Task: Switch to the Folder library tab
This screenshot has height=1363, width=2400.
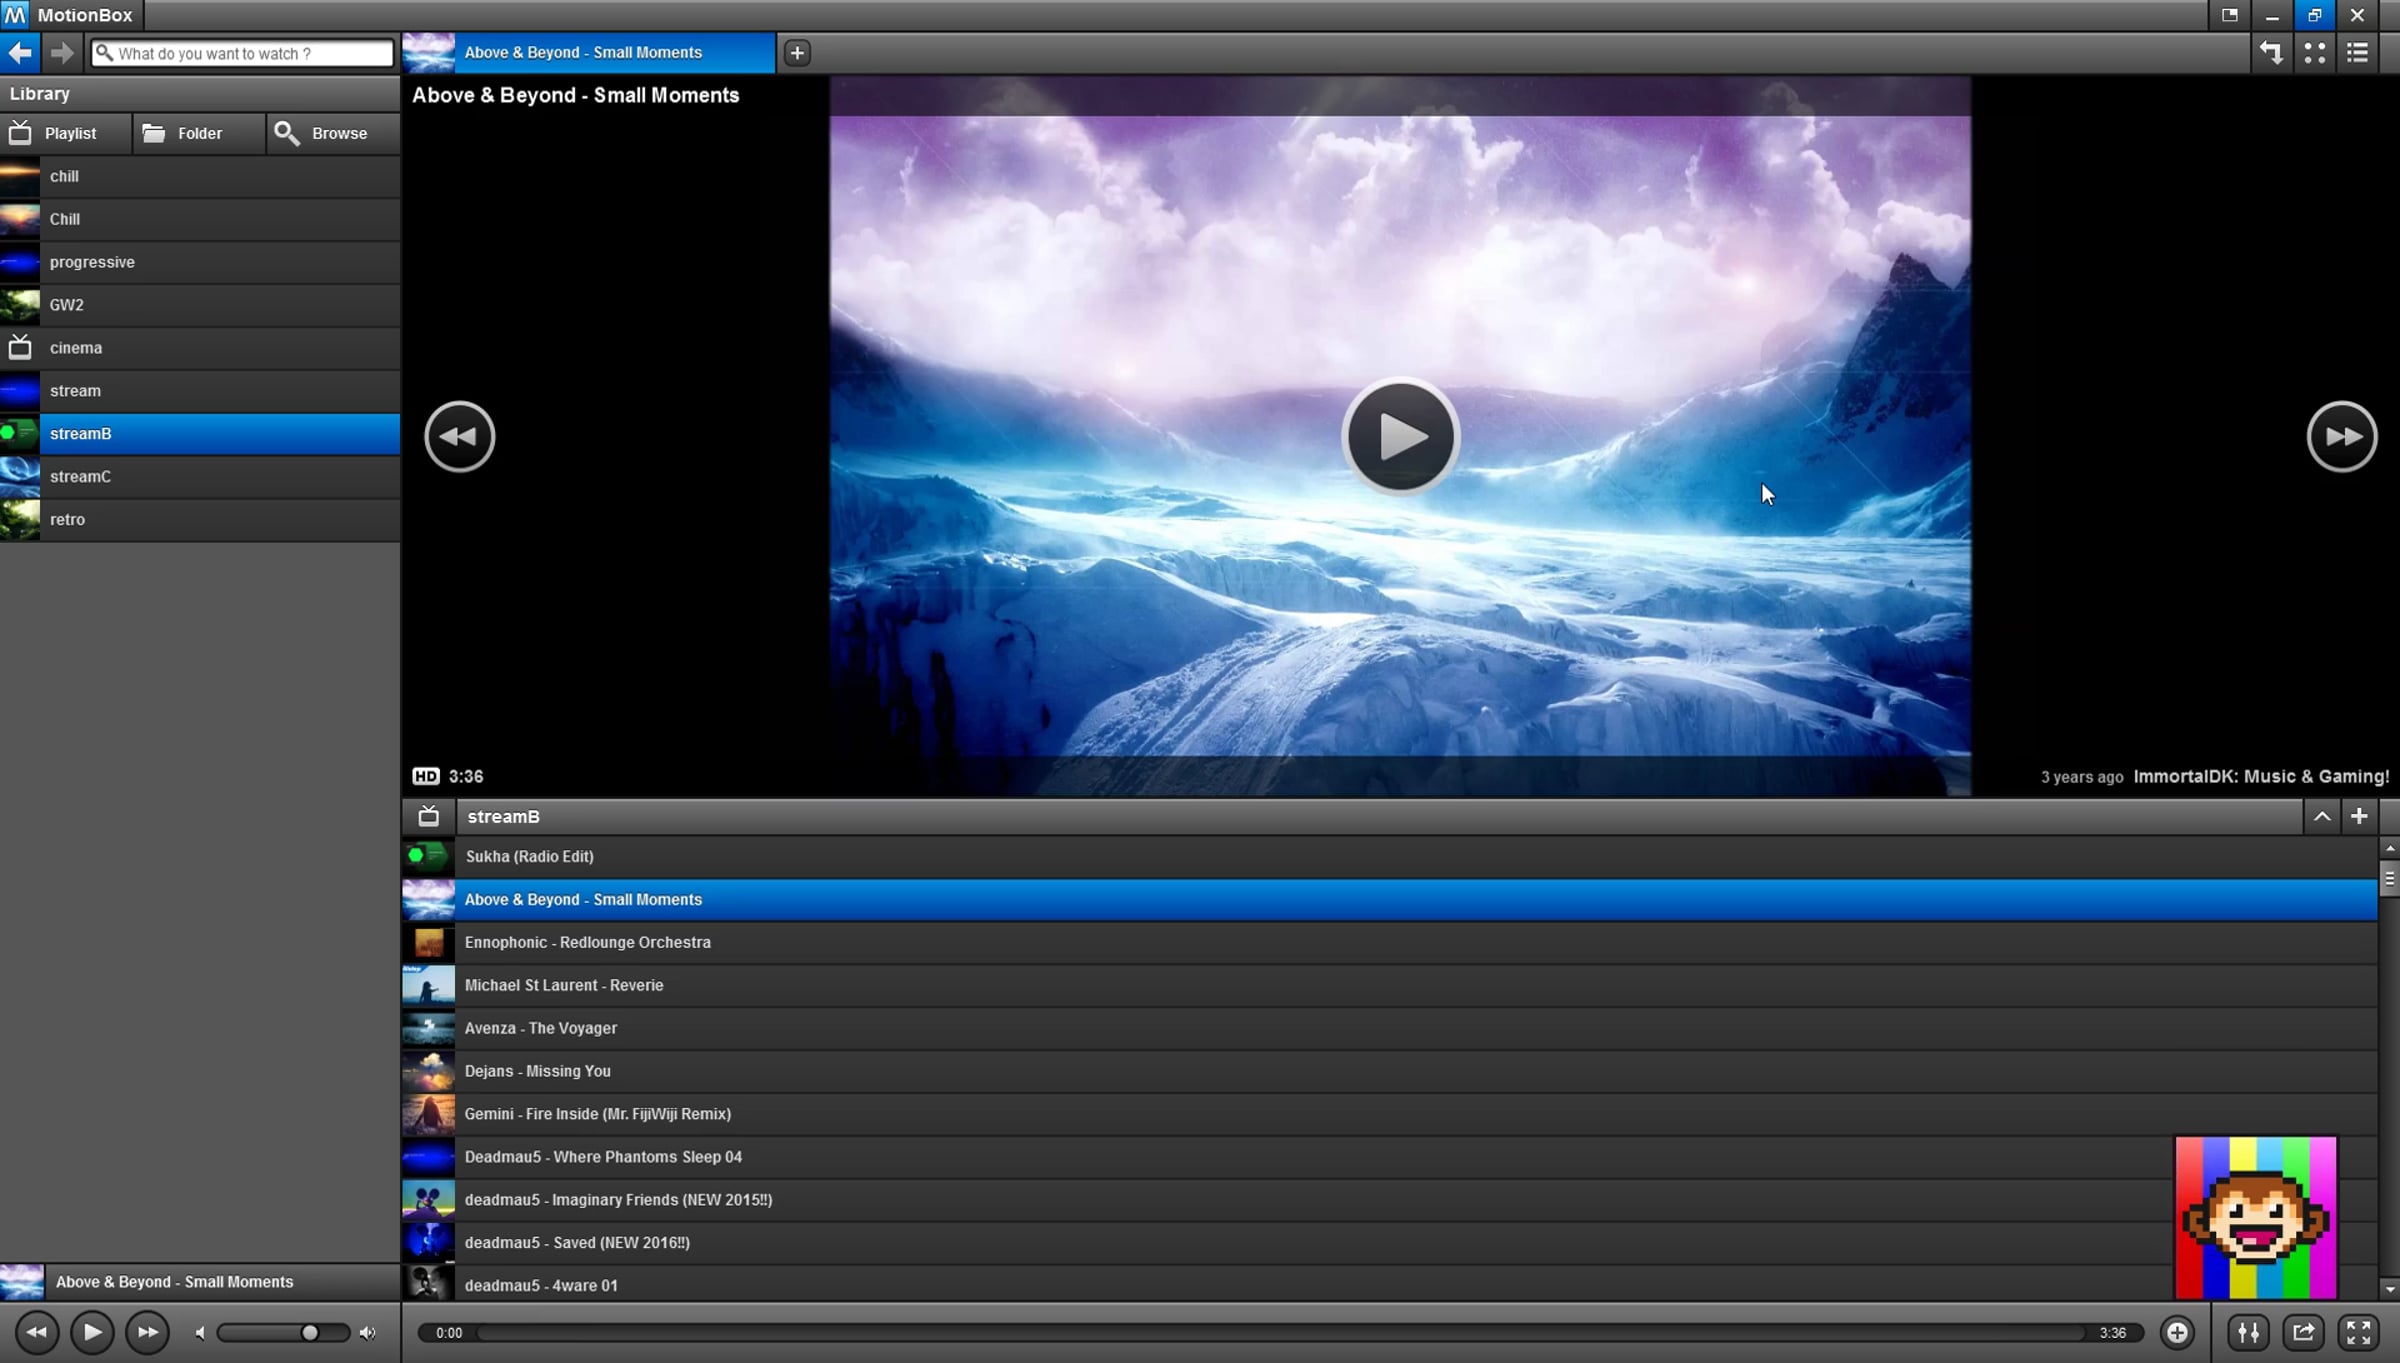Action: (198, 133)
